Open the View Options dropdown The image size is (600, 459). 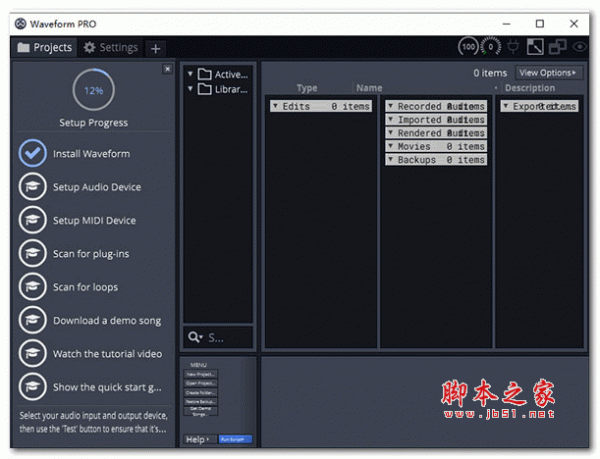tap(548, 73)
